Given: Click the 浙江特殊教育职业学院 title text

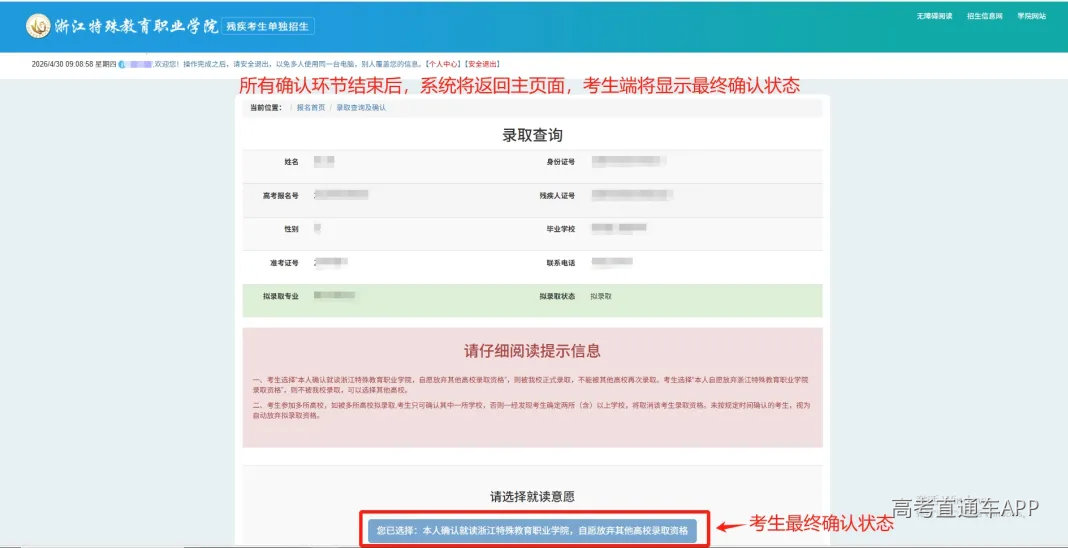Looking at the screenshot, I should pyautogui.click(x=136, y=27).
